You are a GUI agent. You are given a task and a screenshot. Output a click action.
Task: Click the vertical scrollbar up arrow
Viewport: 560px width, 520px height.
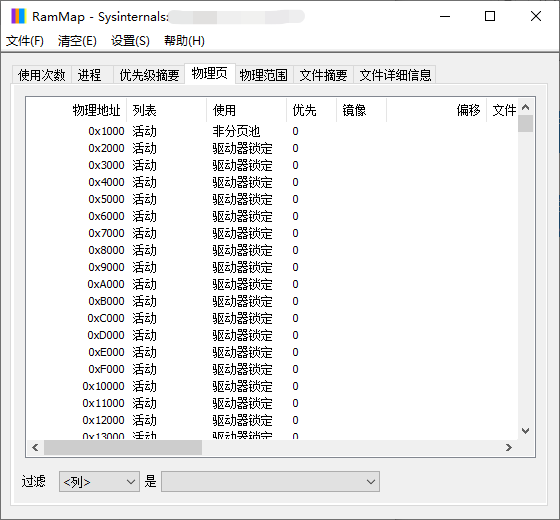(525, 107)
